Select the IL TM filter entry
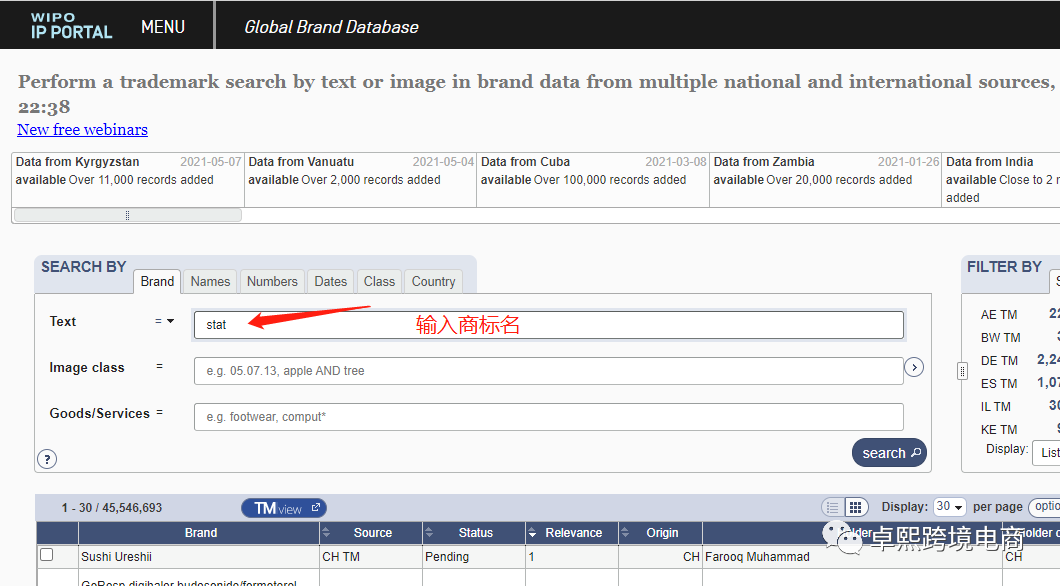 click(996, 407)
